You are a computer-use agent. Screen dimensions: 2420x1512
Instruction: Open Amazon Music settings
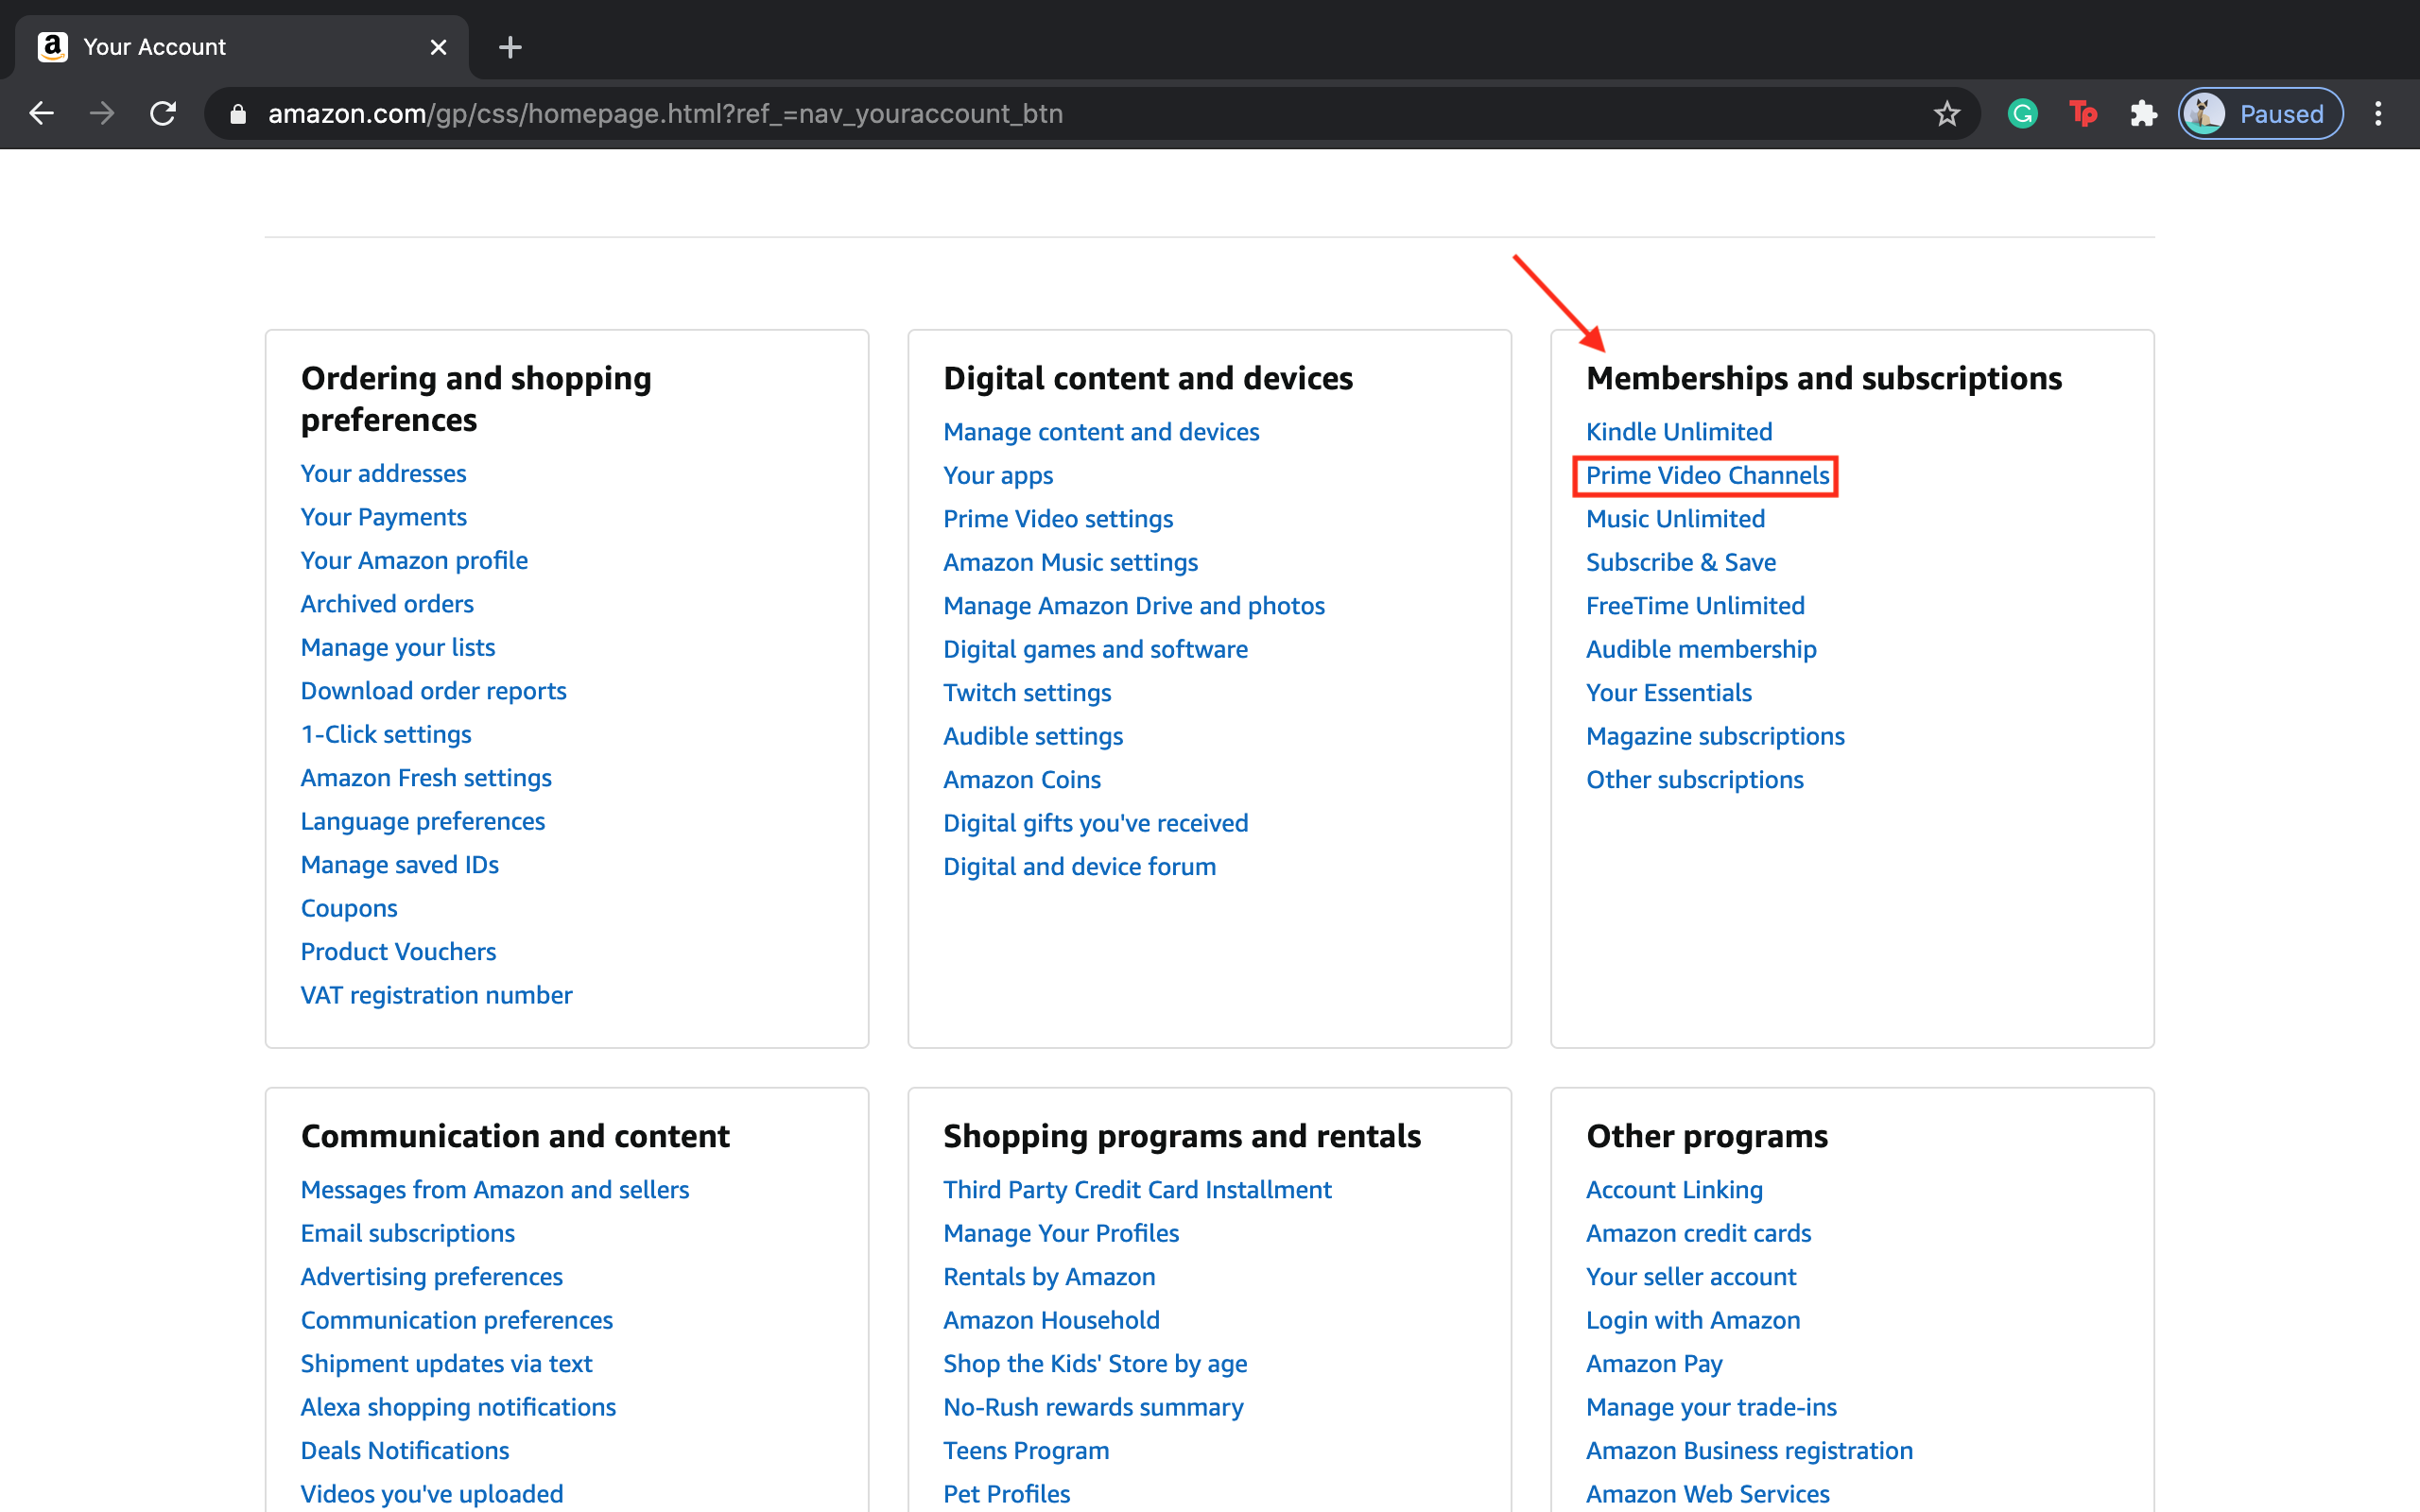point(1070,562)
